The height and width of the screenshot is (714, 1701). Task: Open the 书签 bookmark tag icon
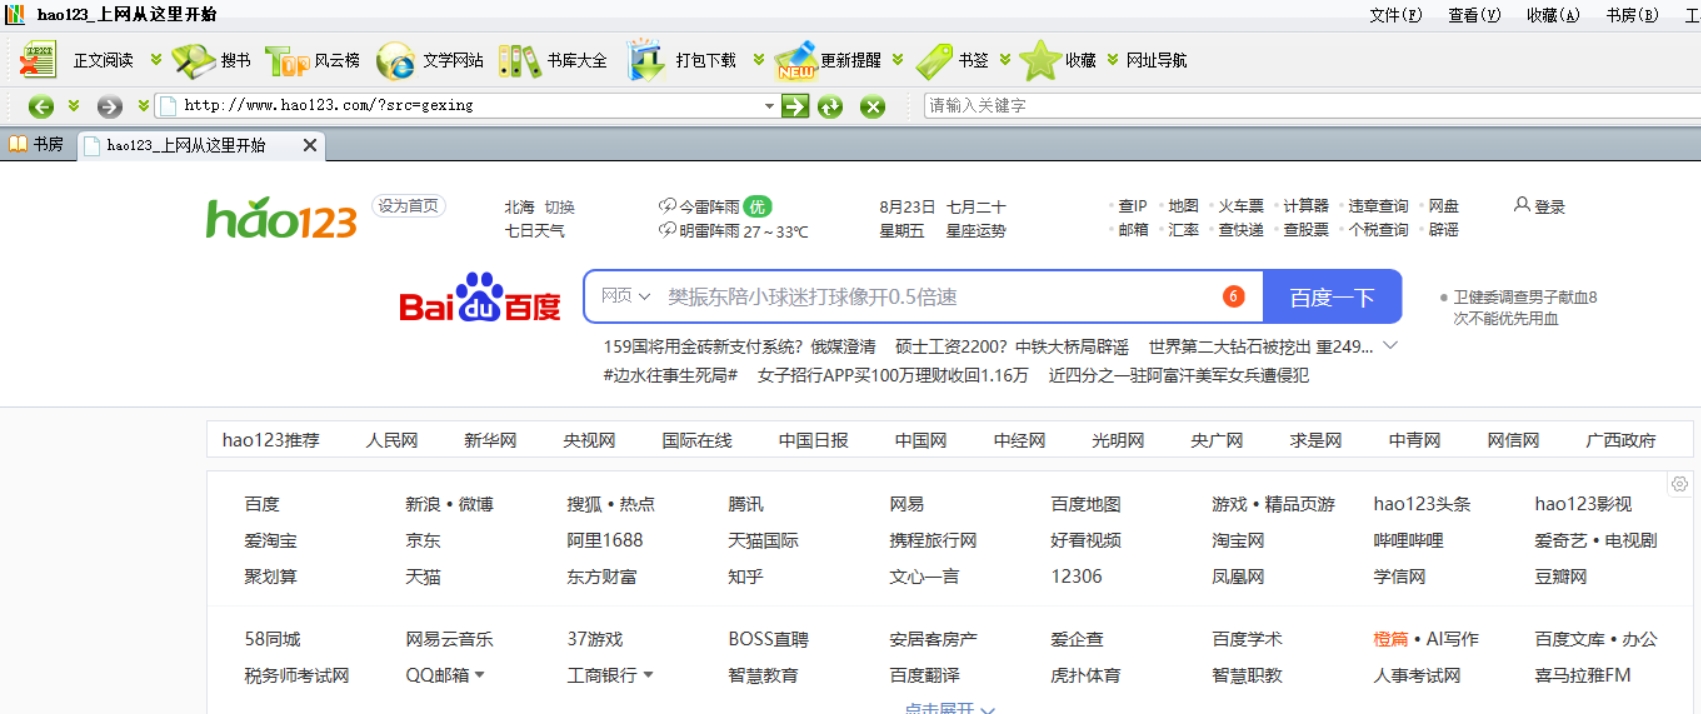click(x=934, y=61)
